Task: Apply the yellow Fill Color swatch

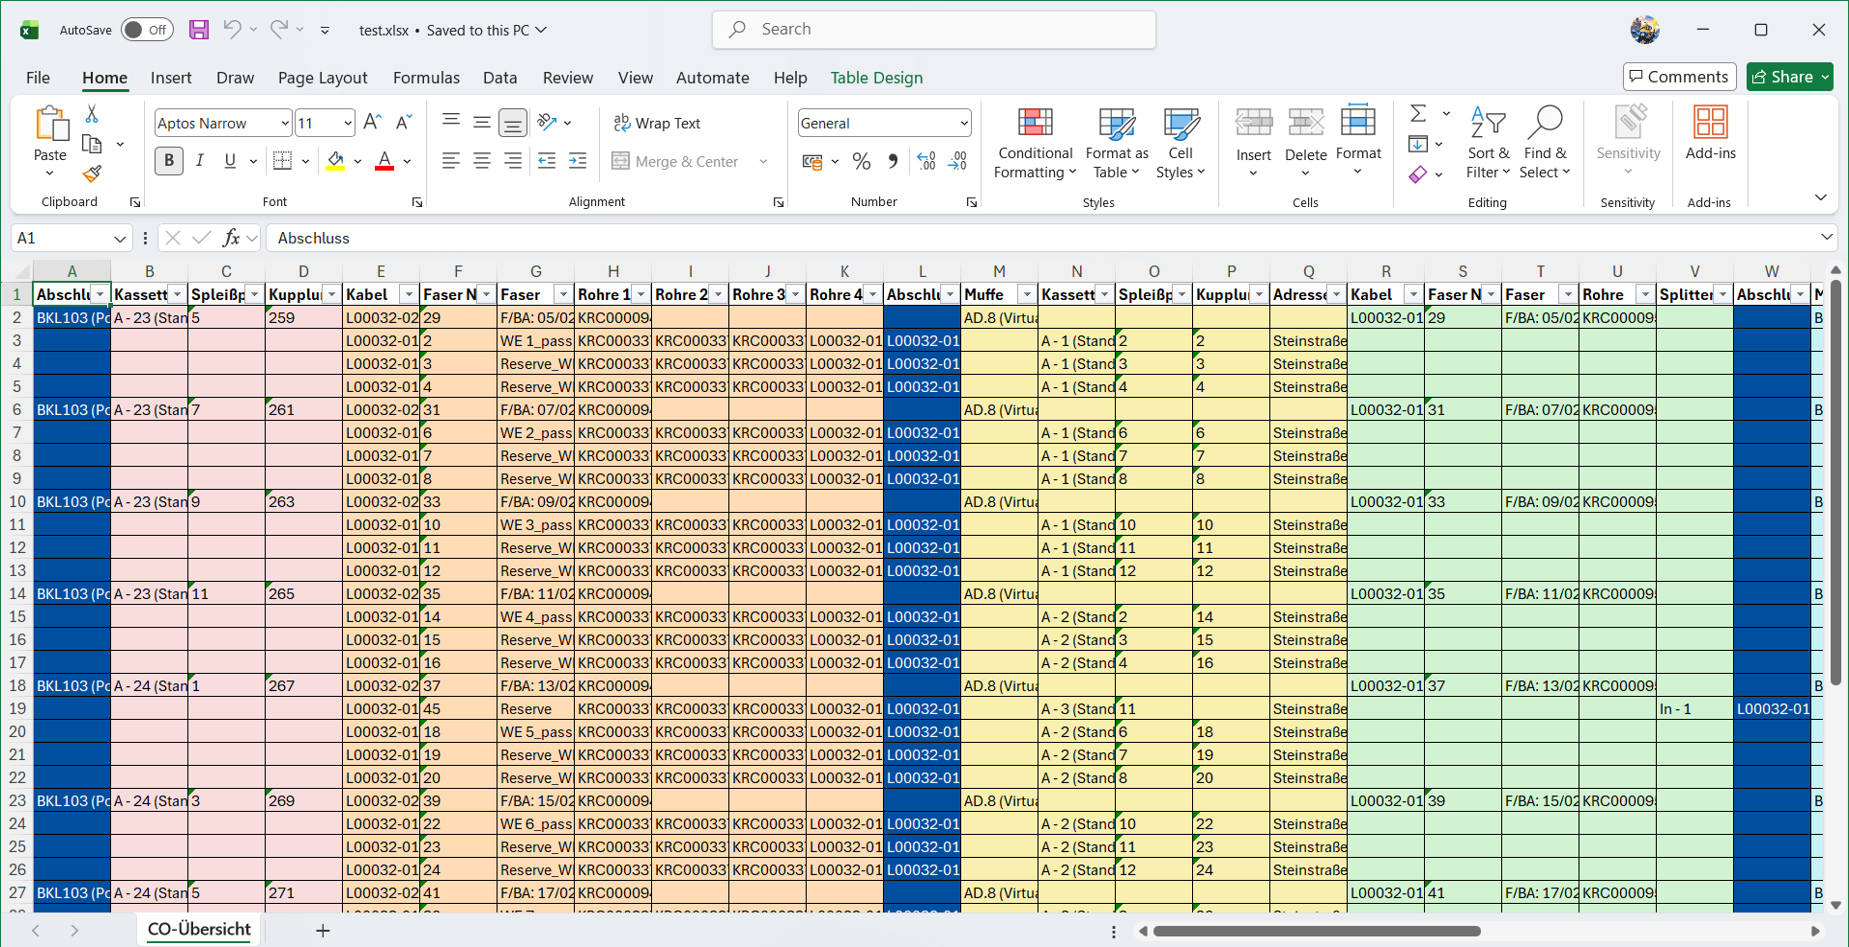Action: [x=336, y=161]
